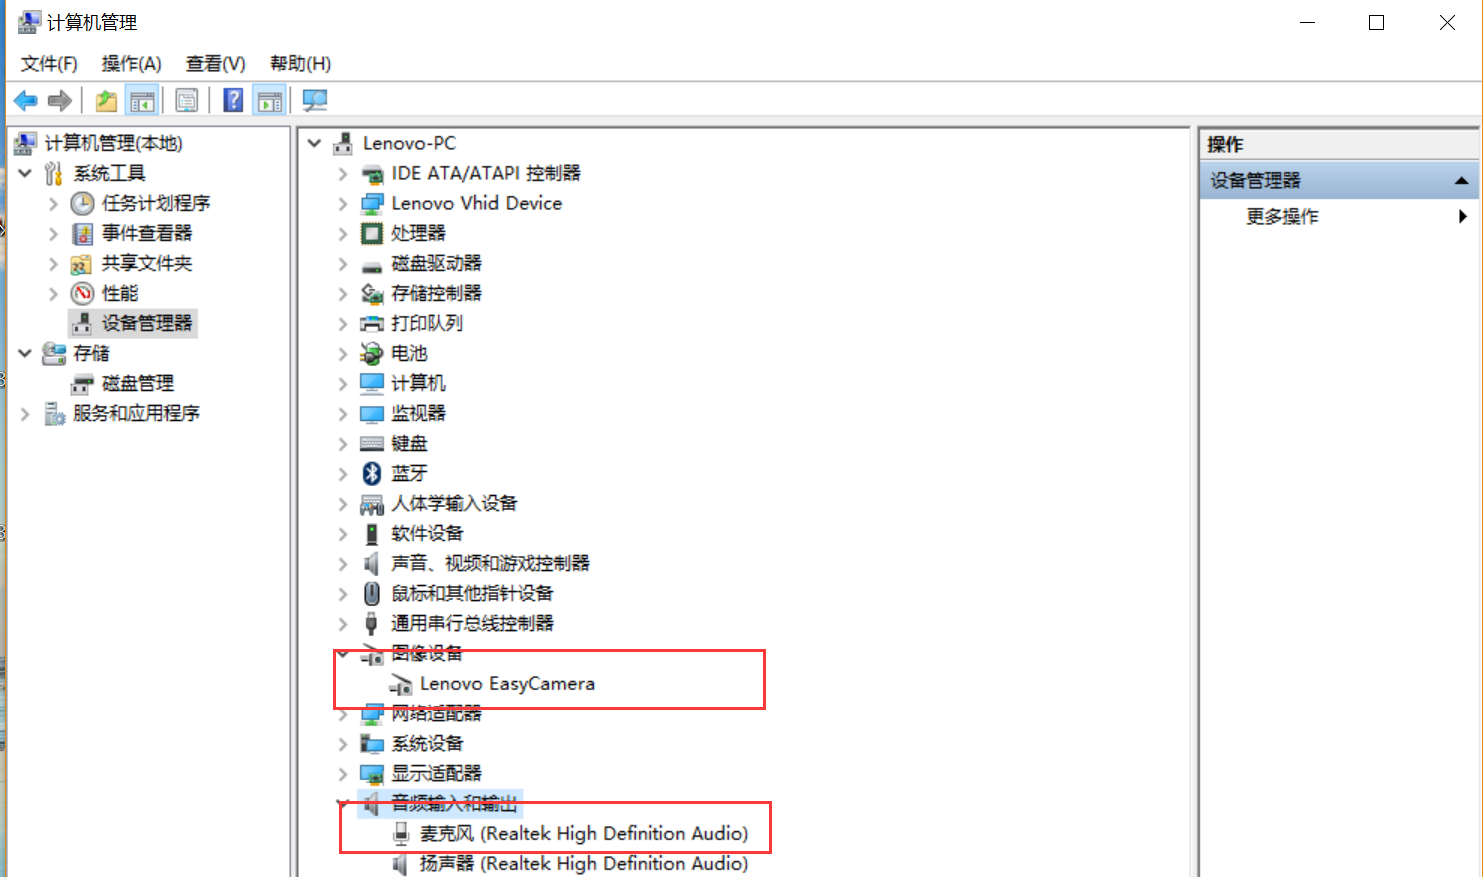Collapse the 存储 tree node
The image size is (1483, 877).
(25, 353)
